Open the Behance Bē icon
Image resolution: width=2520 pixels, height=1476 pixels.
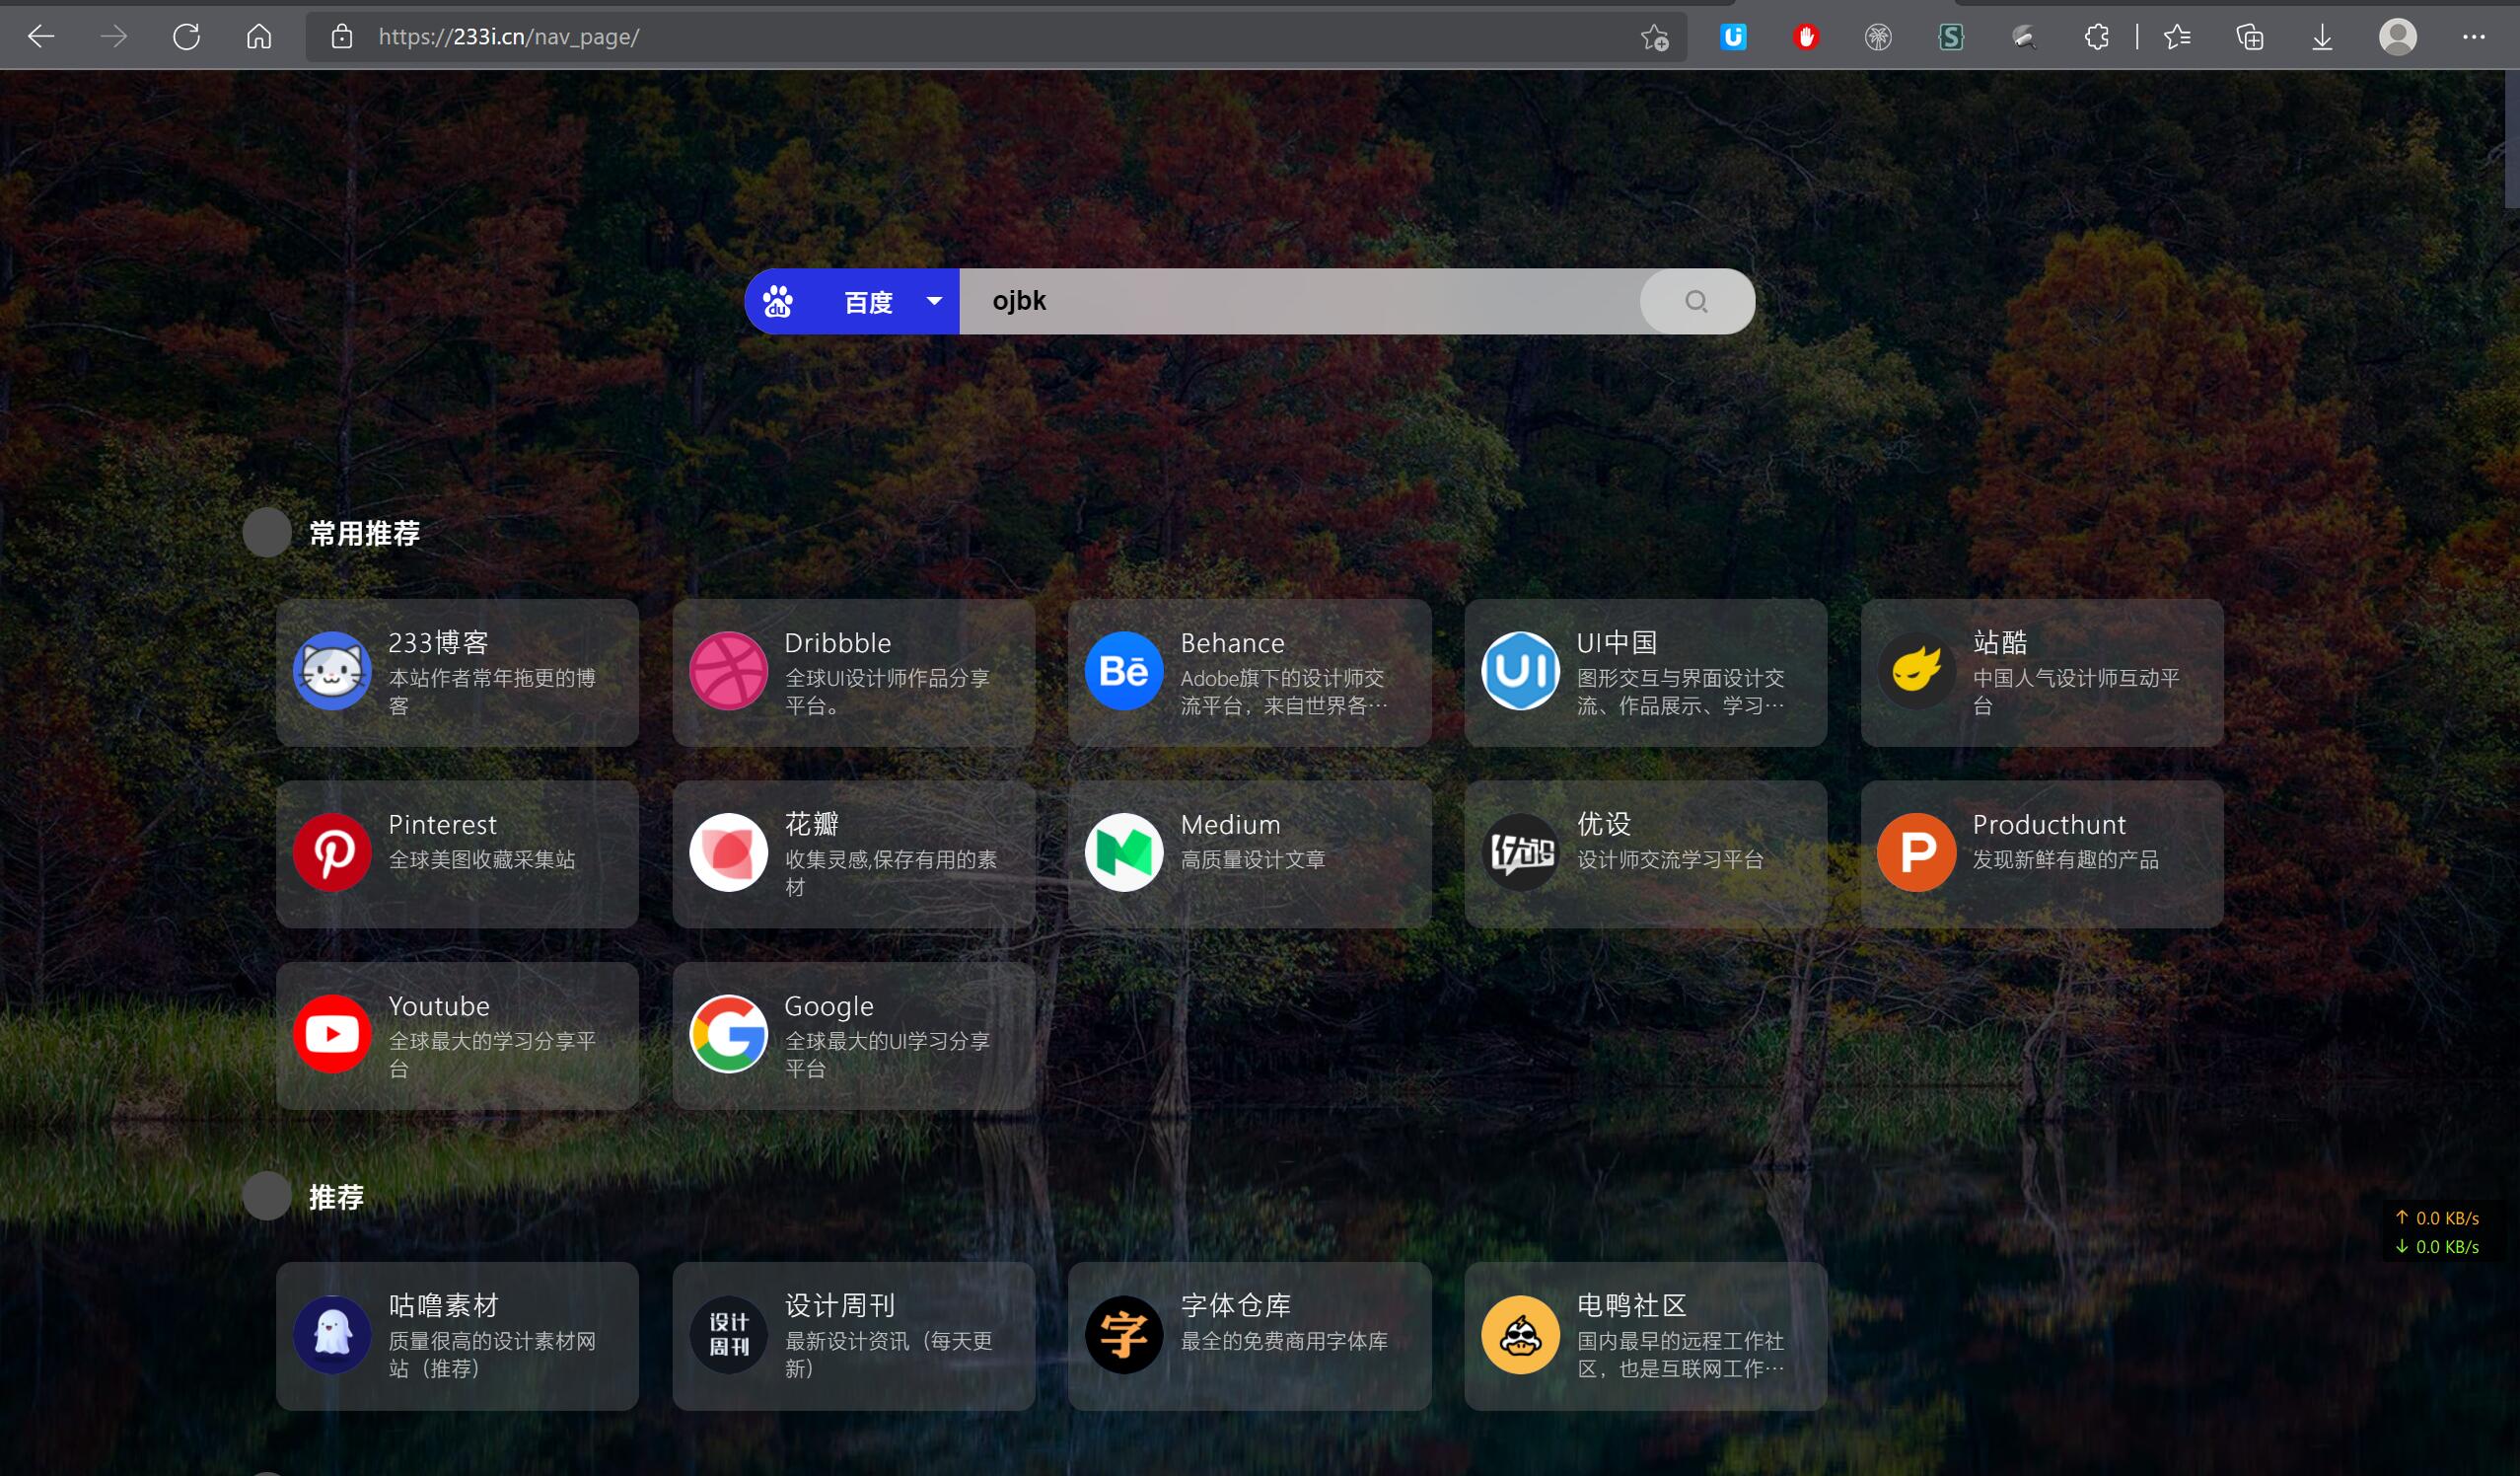click(1123, 671)
